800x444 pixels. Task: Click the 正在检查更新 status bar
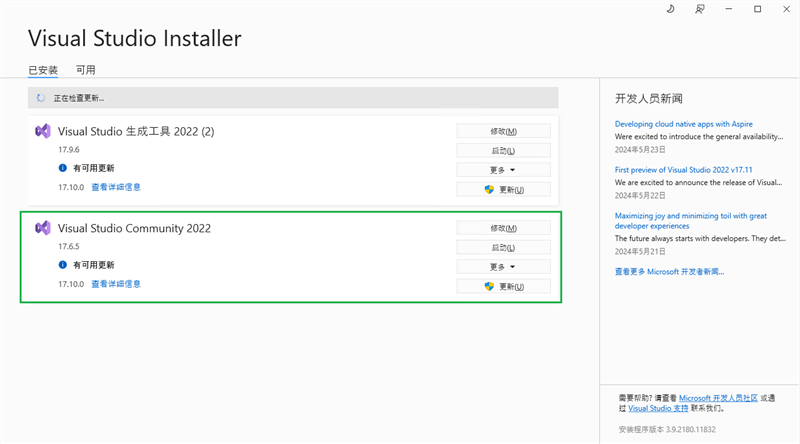[x=293, y=97]
